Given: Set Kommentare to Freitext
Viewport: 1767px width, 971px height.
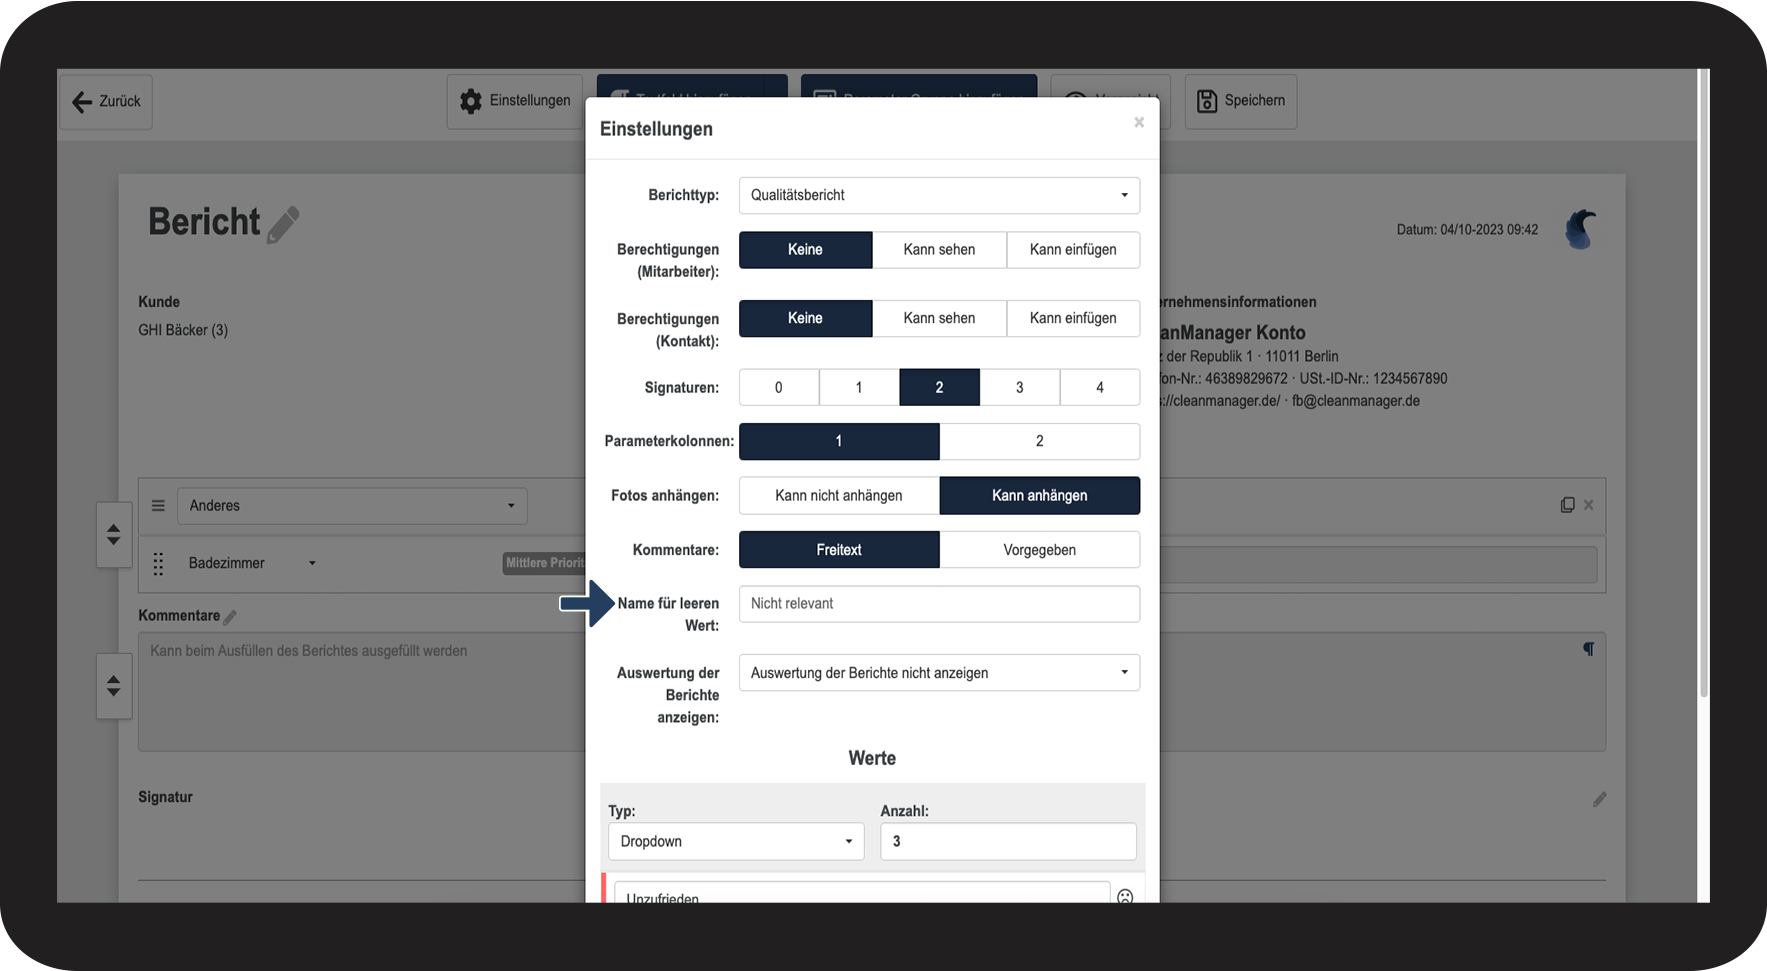Looking at the screenshot, I should click(839, 550).
